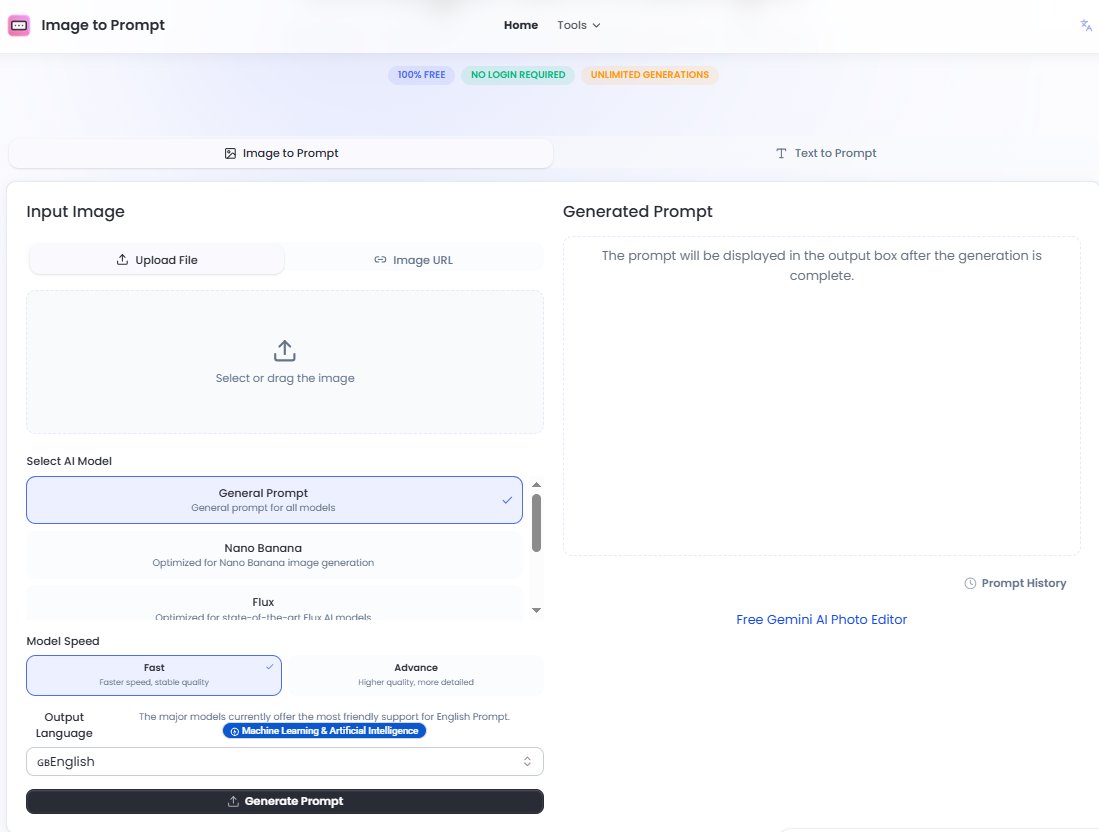This screenshot has height=832, width=1099.
Task: Expand the Tools dropdown menu
Action: pyautogui.click(x=579, y=25)
